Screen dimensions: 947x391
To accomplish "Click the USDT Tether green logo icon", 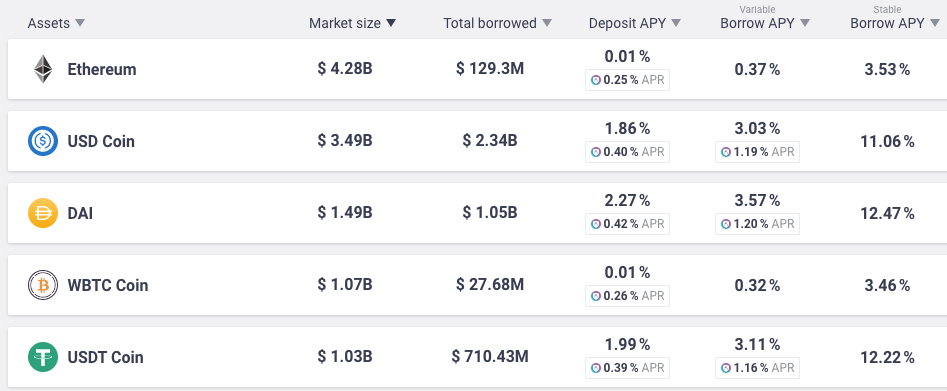I will tap(43, 357).
